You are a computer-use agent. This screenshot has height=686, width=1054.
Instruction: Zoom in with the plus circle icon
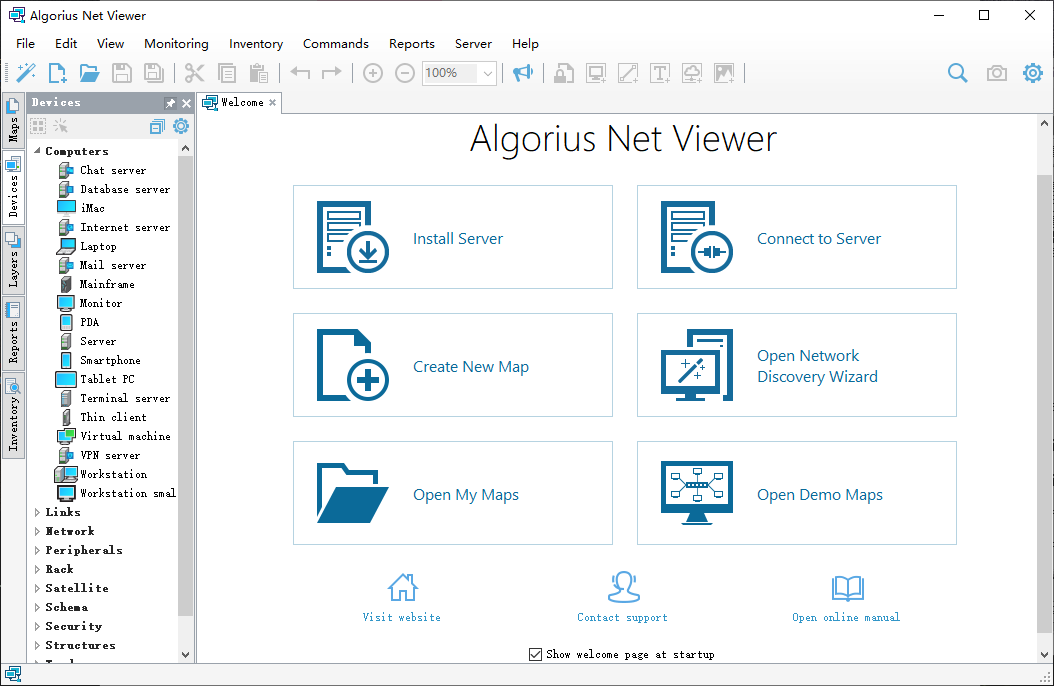[x=372, y=73]
